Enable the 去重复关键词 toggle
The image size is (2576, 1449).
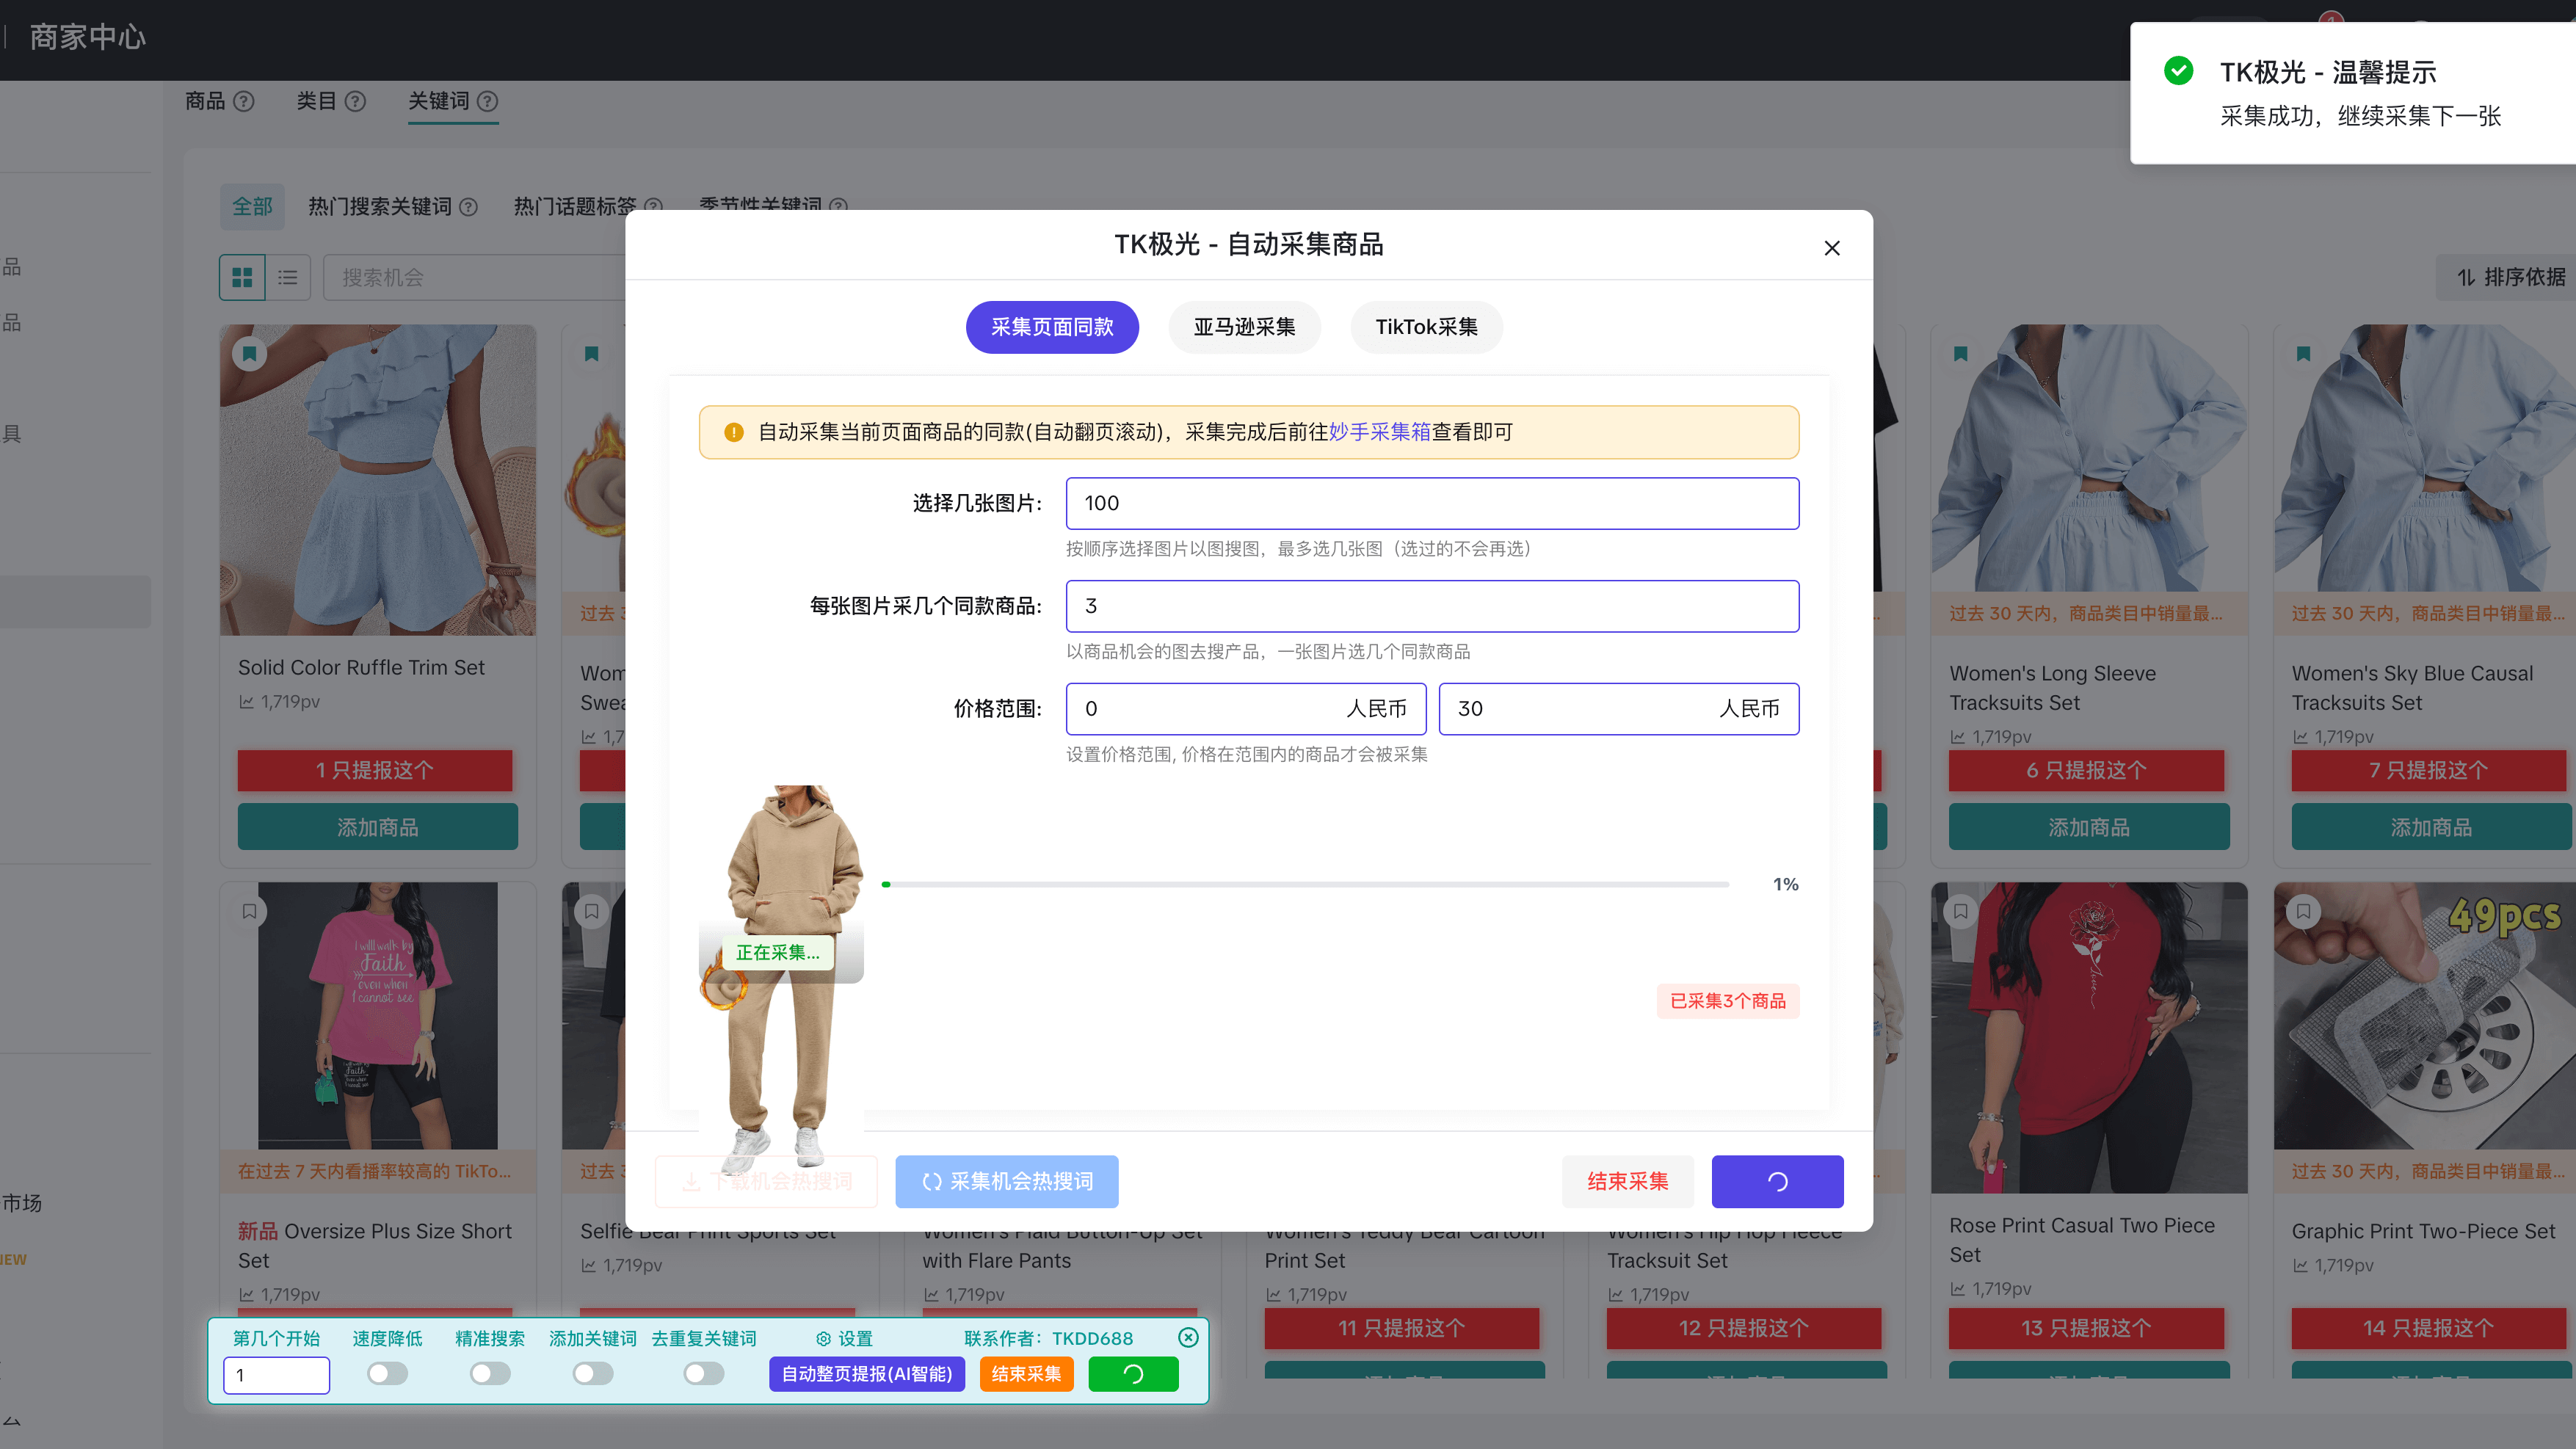tap(703, 1374)
